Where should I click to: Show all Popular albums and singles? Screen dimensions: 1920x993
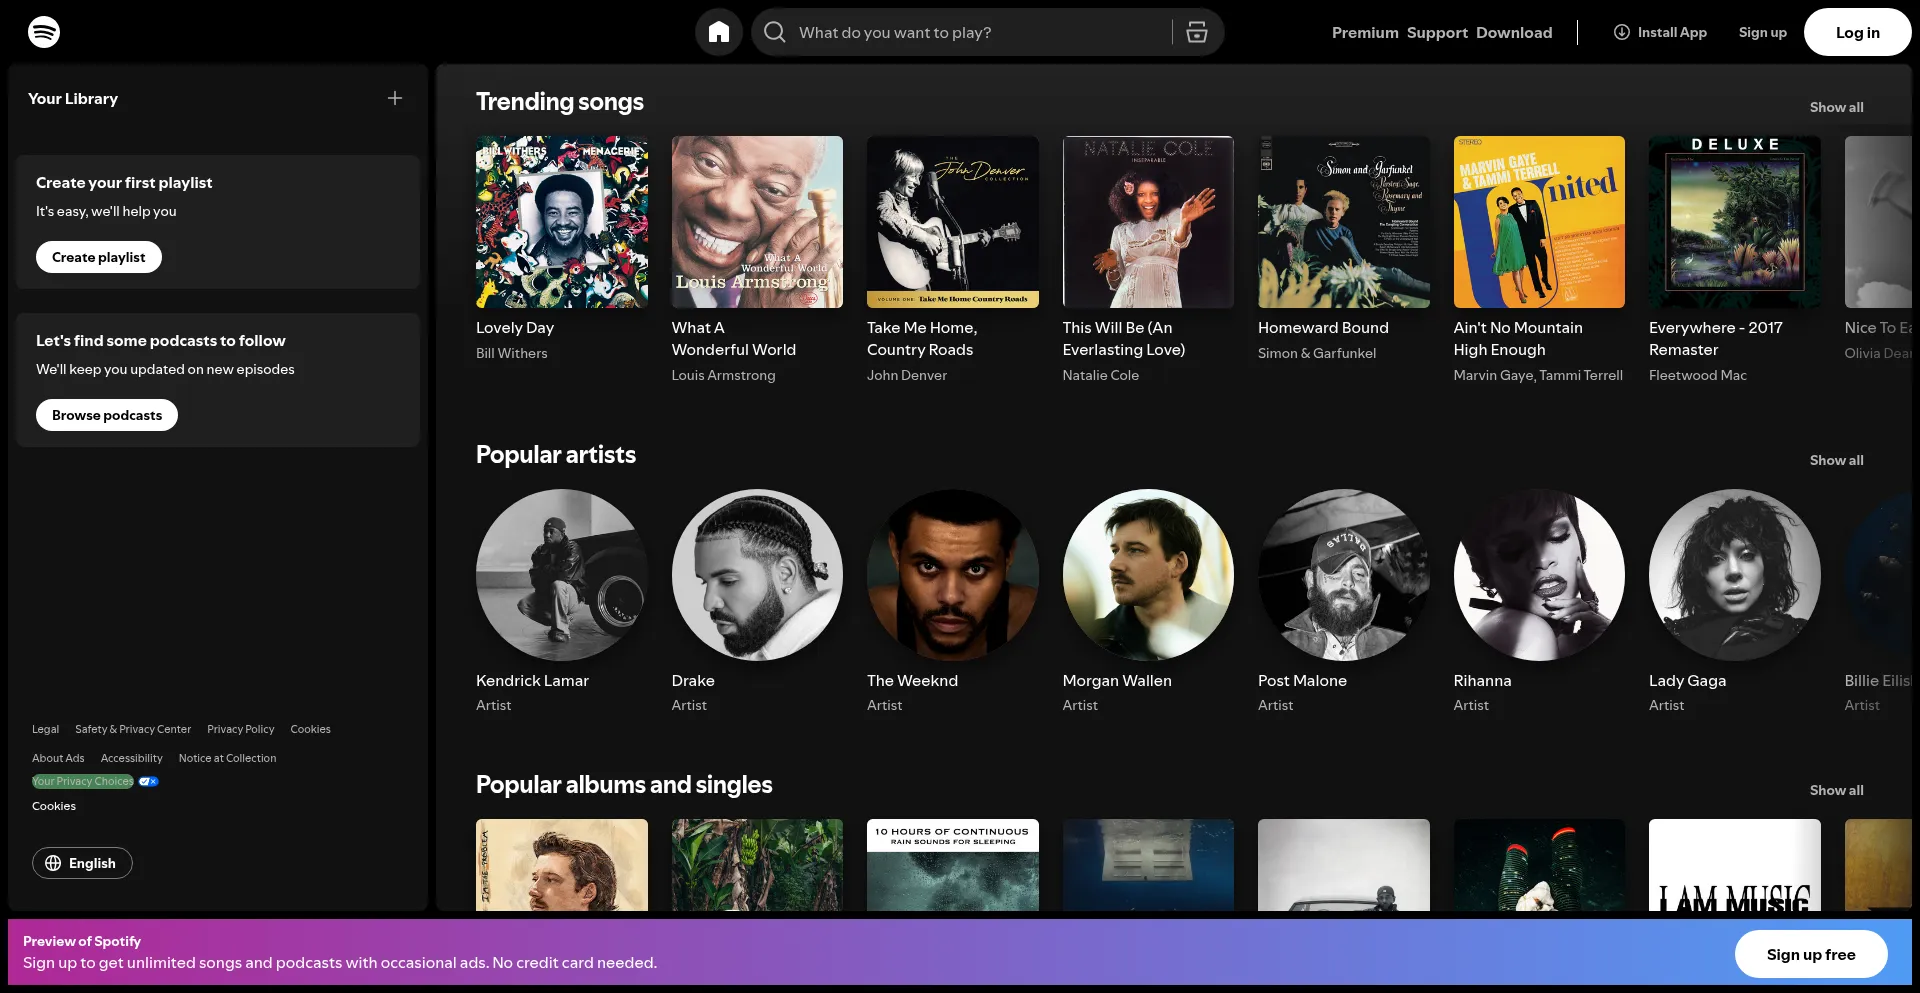(1836, 790)
